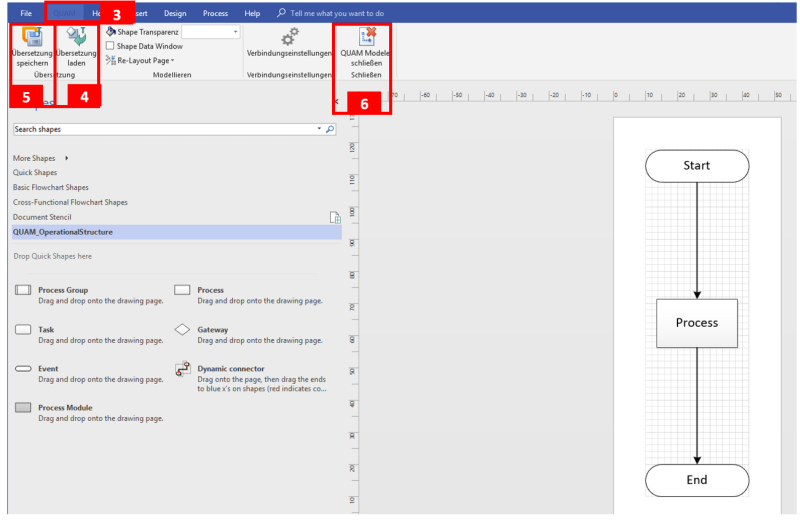Image resolution: width=800 pixels, height=521 pixels.
Task: Click the Modellieren group label
Action: point(172,75)
